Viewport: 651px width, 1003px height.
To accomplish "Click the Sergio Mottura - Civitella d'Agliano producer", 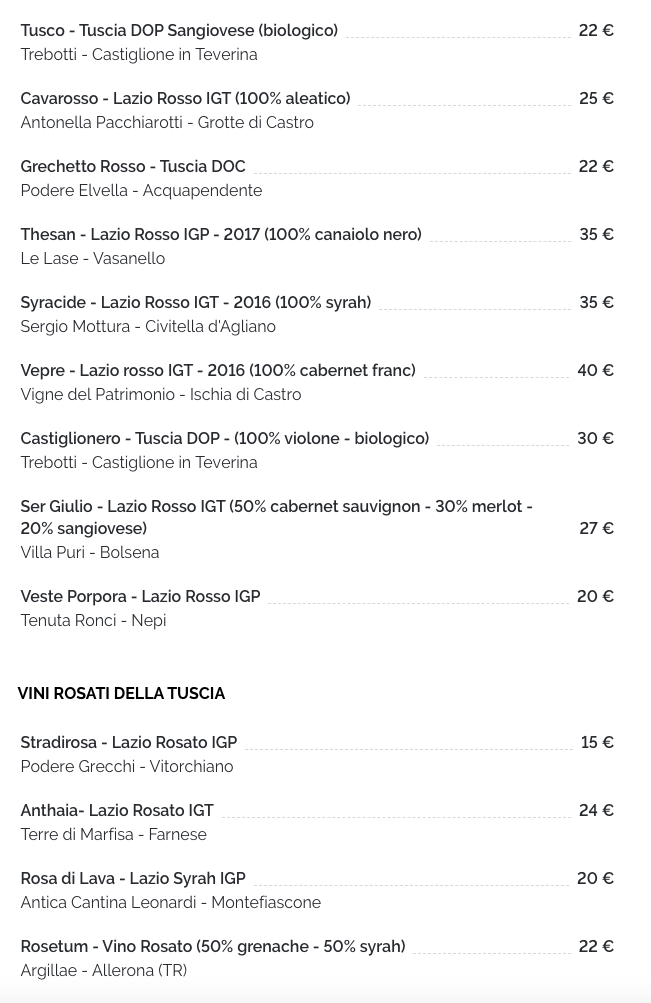I will coord(148,327).
